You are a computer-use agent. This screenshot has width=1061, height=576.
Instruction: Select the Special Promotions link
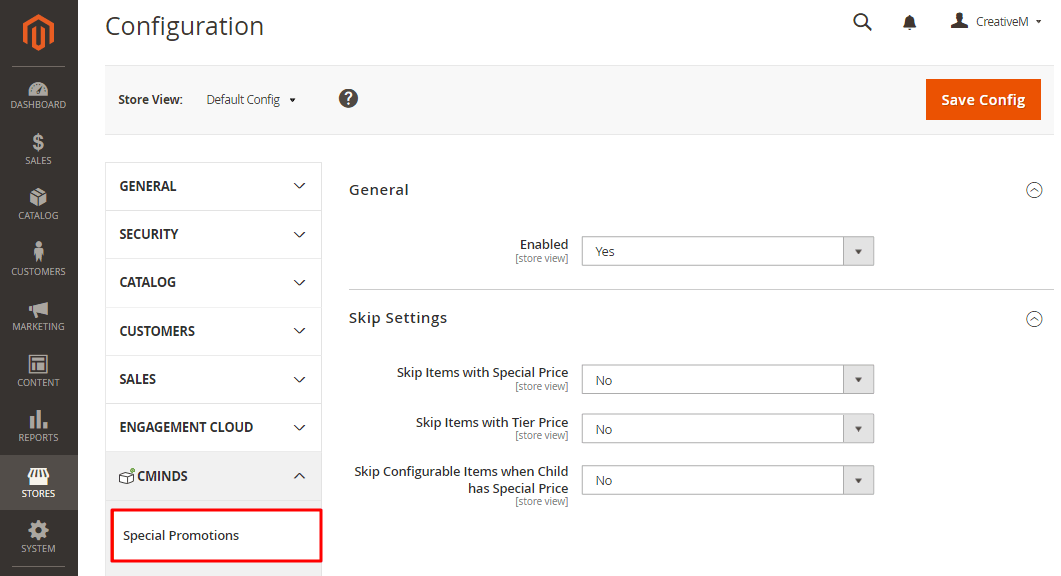181,535
